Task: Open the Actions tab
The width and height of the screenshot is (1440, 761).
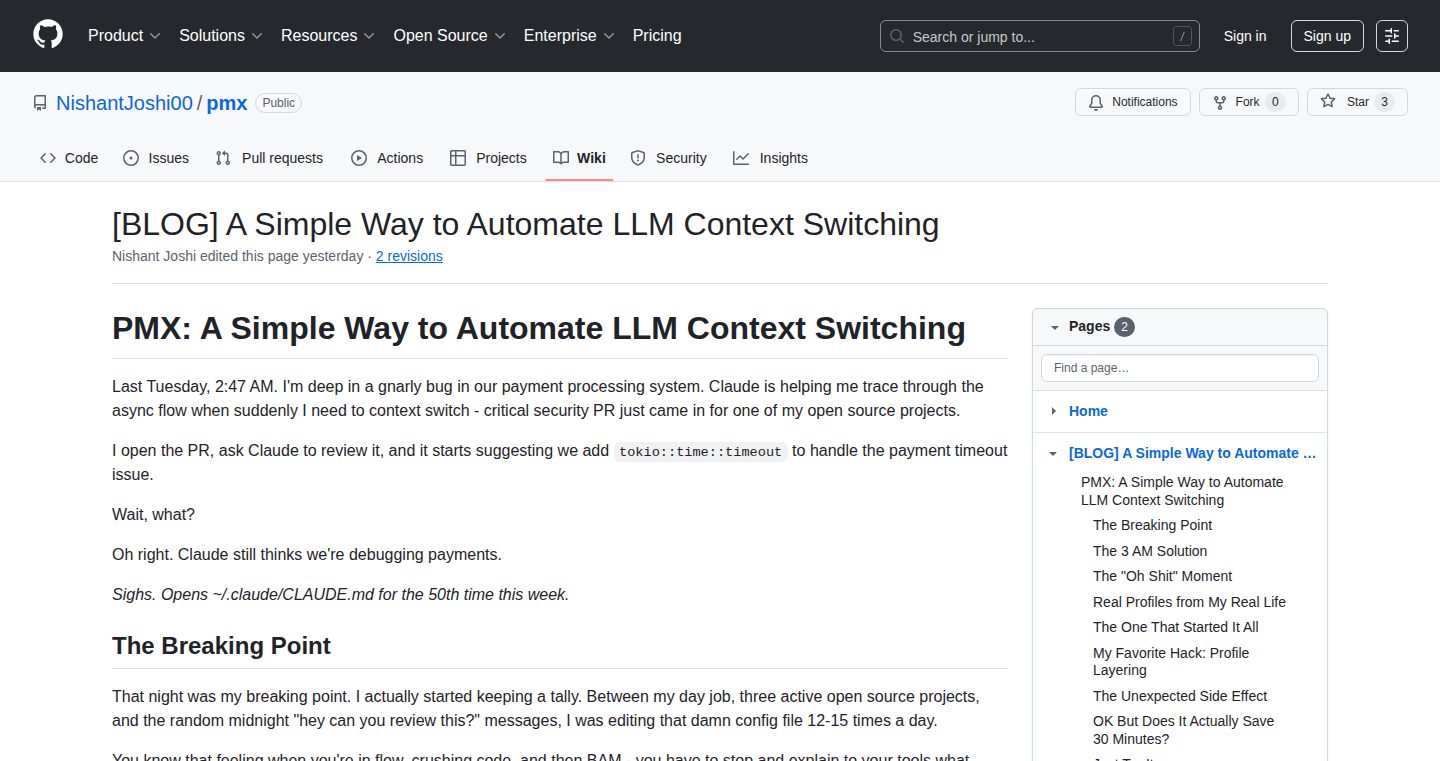Action: [x=387, y=158]
